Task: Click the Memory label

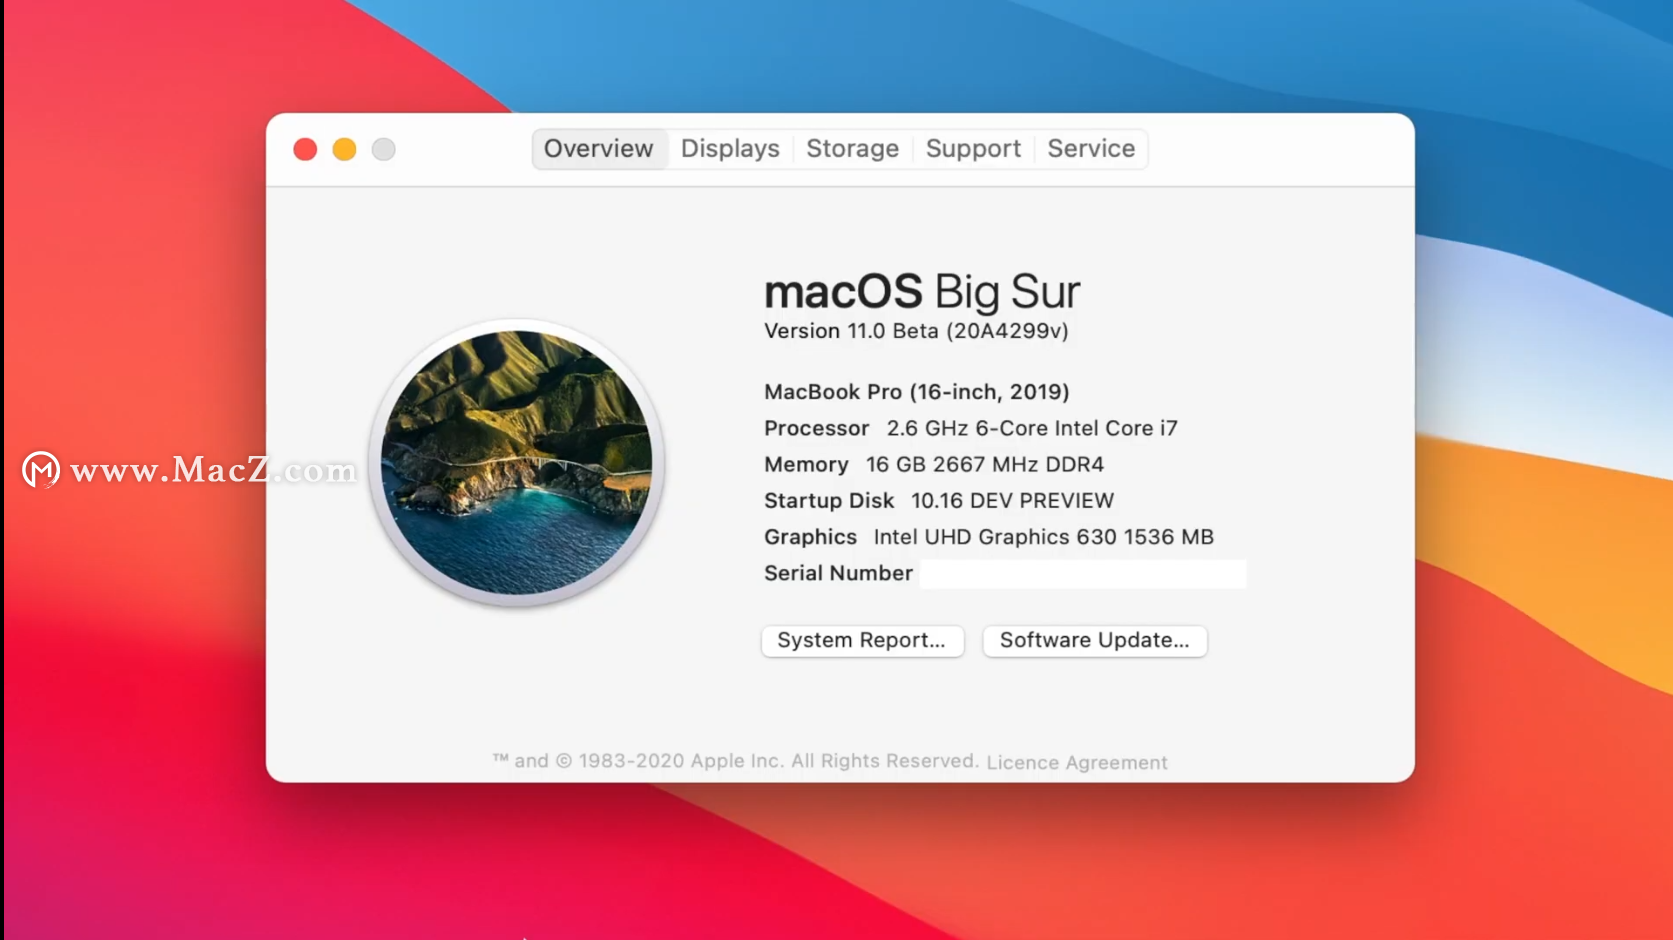Action: pyautogui.click(x=806, y=464)
